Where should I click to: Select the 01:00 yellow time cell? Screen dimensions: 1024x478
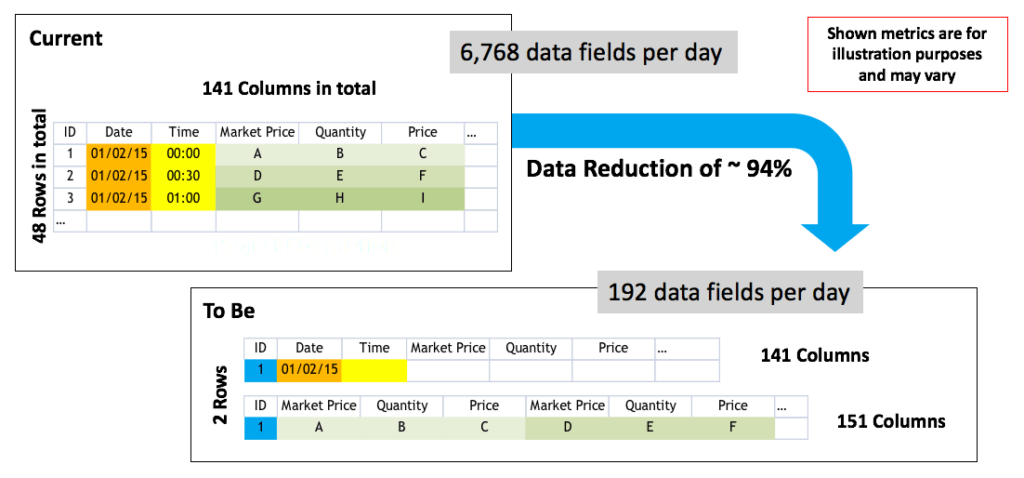pos(182,197)
